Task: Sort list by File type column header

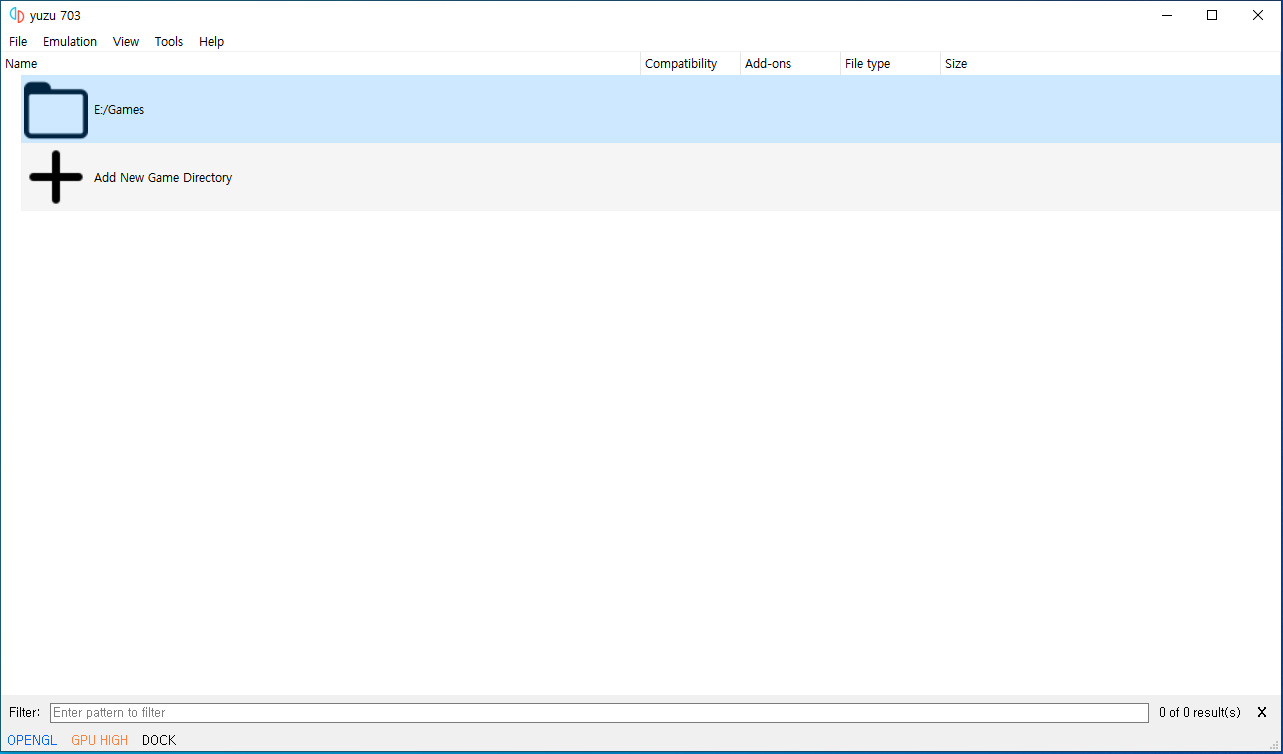Action: pos(890,64)
